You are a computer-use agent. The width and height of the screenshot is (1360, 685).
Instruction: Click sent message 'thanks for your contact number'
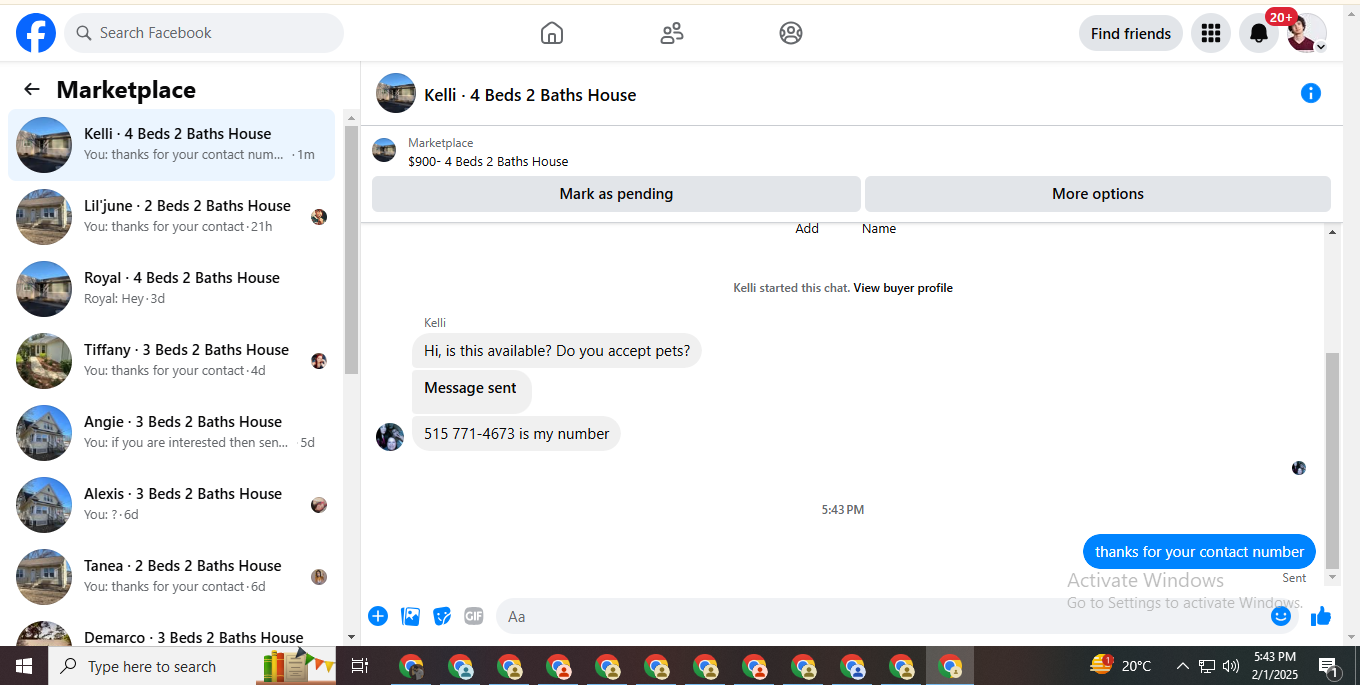1199,552
